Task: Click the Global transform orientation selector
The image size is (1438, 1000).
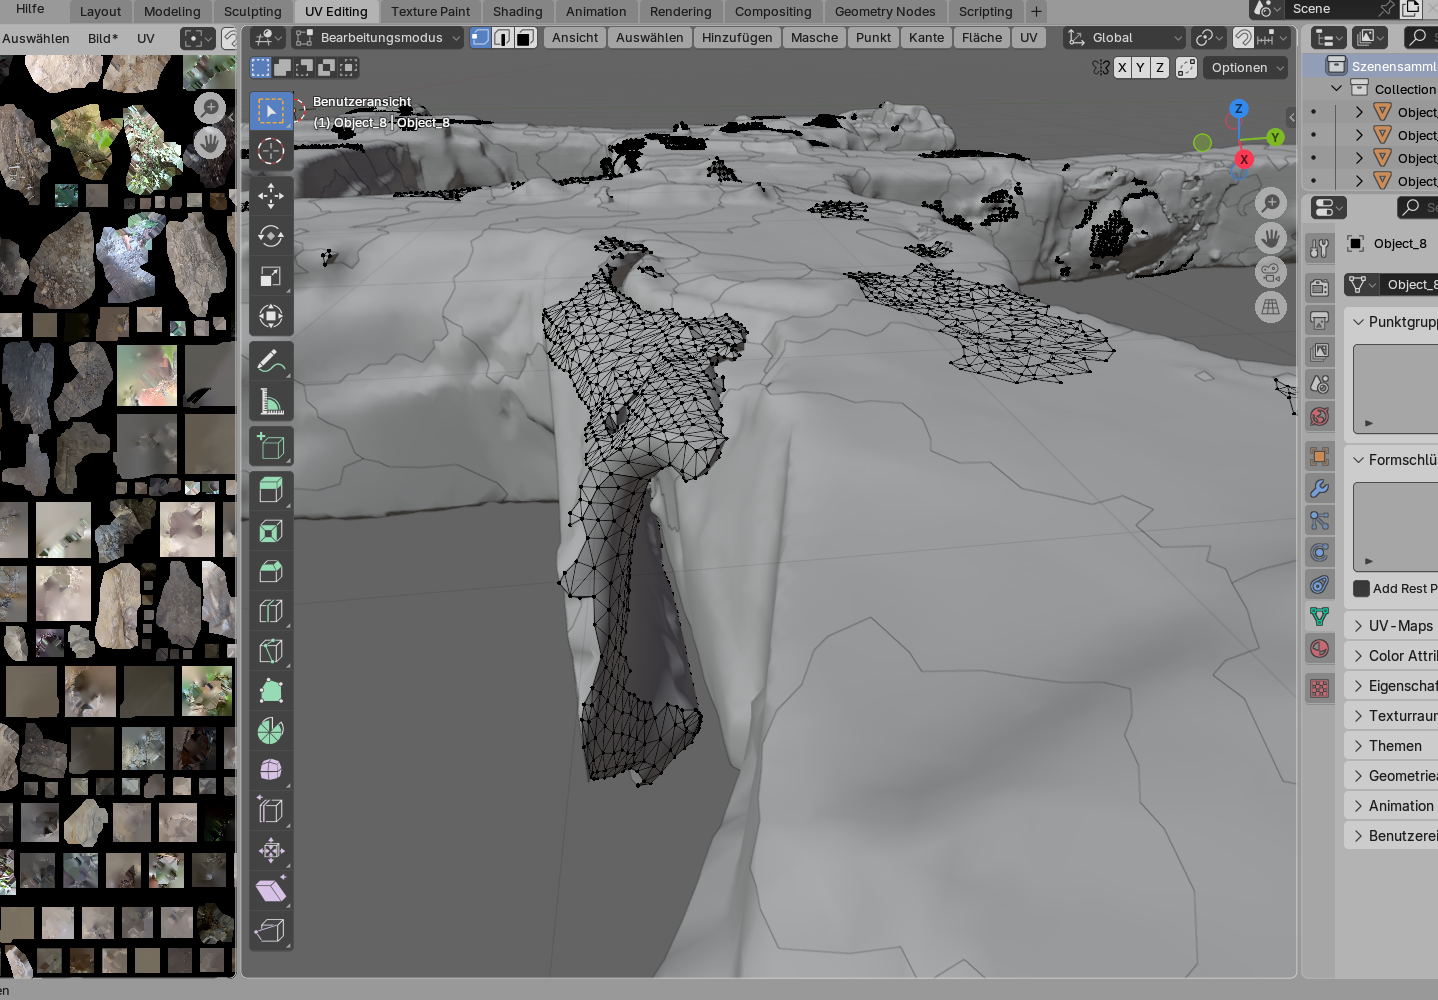Action: pyautogui.click(x=1124, y=38)
